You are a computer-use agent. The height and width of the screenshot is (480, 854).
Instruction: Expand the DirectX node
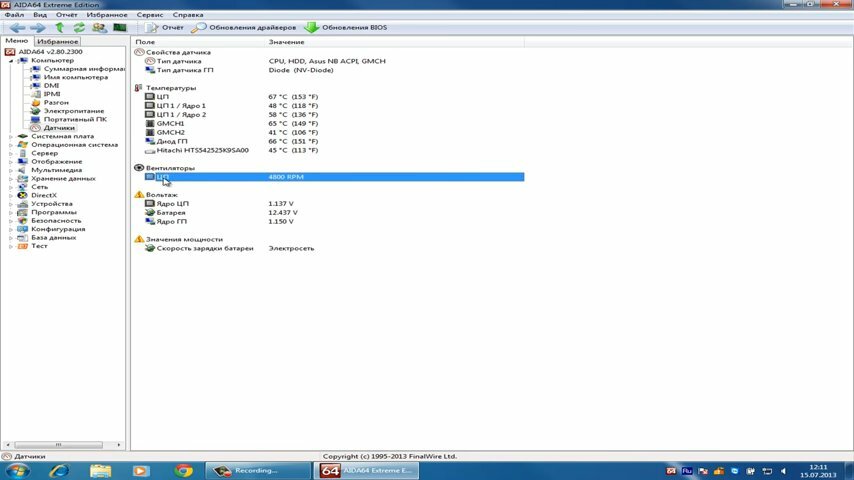point(11,195)
